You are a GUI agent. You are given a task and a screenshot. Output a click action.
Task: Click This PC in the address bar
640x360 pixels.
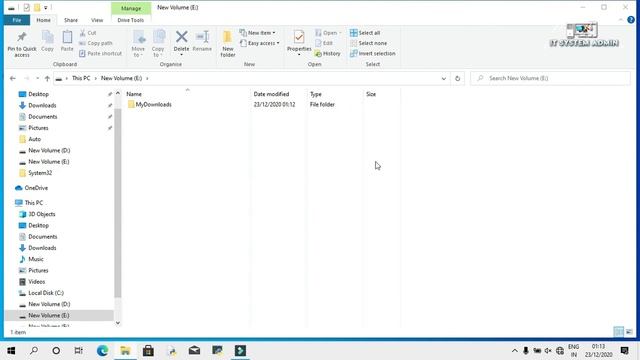[x=81, y=78]
